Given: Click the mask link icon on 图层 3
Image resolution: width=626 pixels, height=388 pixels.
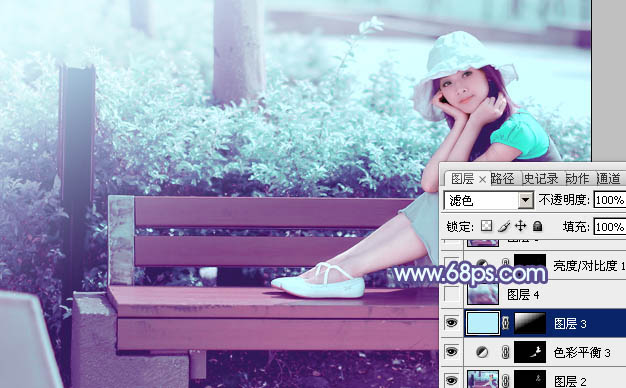Looking at the screenshot, I should coord(505,323).
